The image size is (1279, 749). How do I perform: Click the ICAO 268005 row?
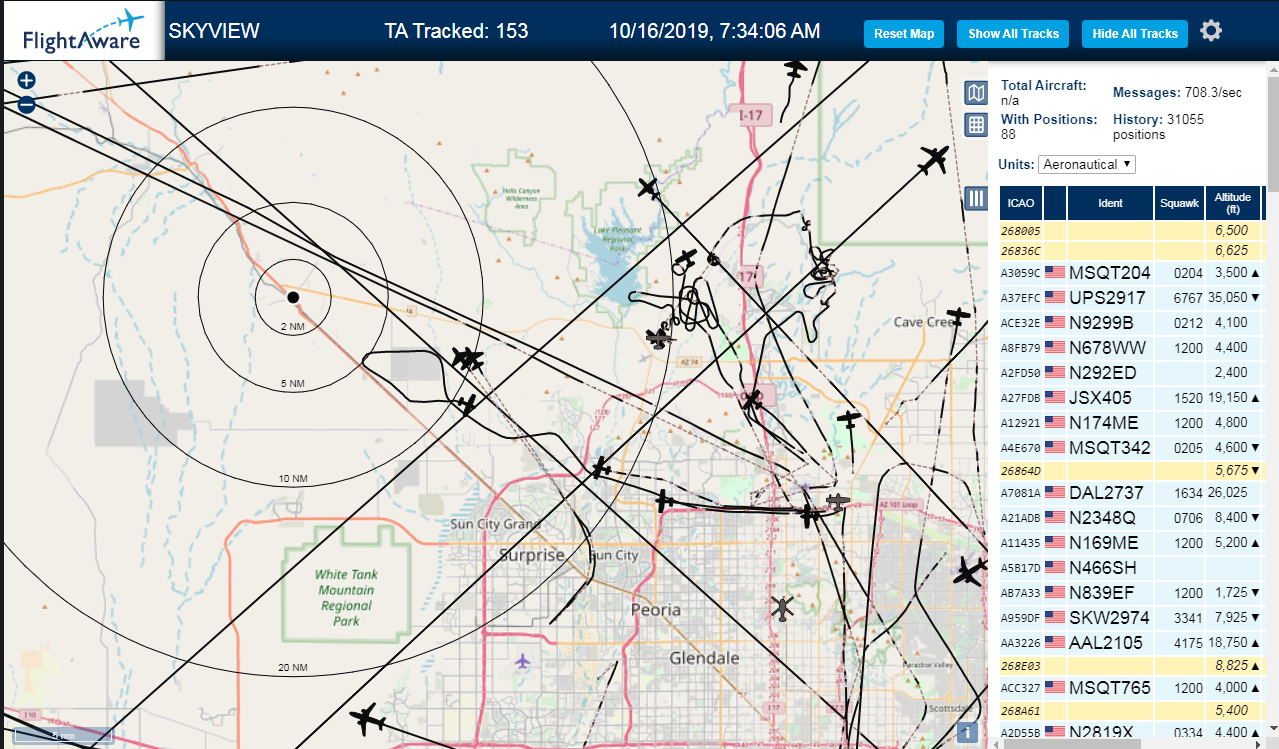(1131, 231)
